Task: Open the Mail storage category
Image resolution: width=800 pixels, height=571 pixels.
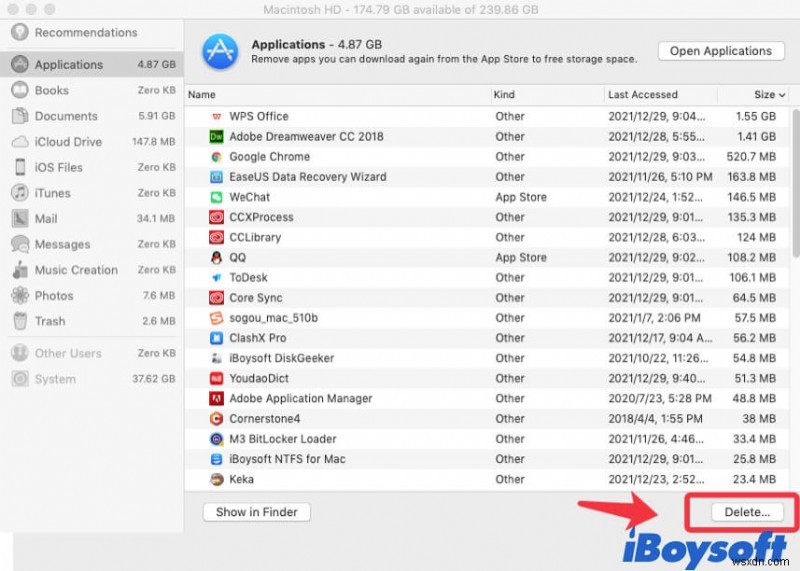Action: (92, 218)
